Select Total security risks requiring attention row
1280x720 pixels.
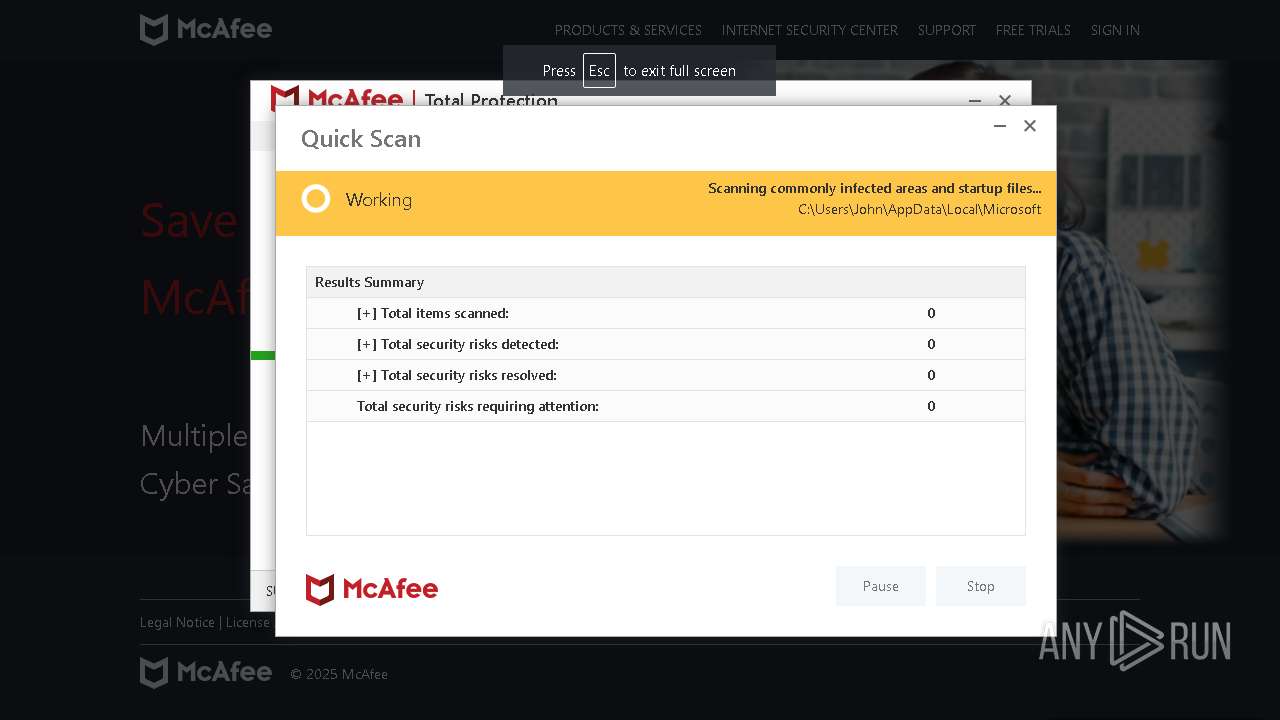(x=666, y=406)
